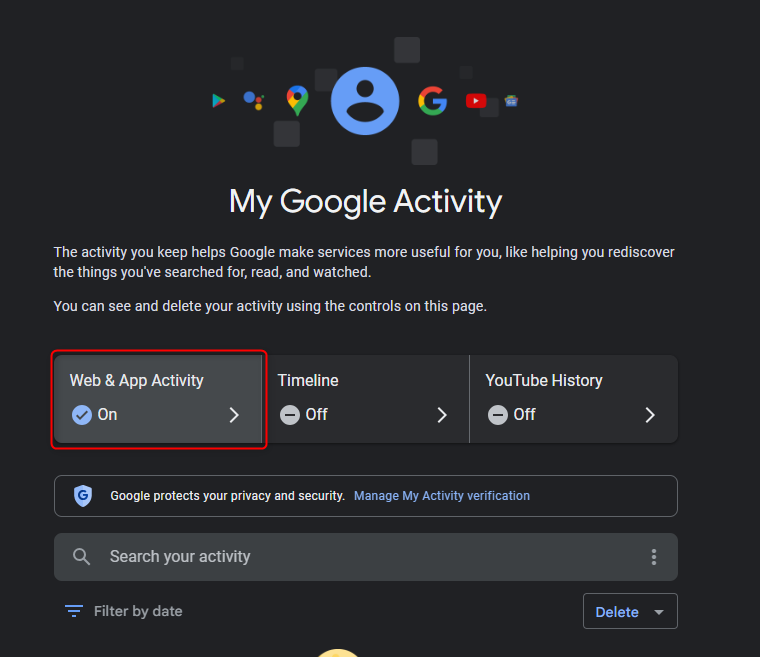
Task: Open the three-dot menu in search bar
Action: click(x=654, y=557)
